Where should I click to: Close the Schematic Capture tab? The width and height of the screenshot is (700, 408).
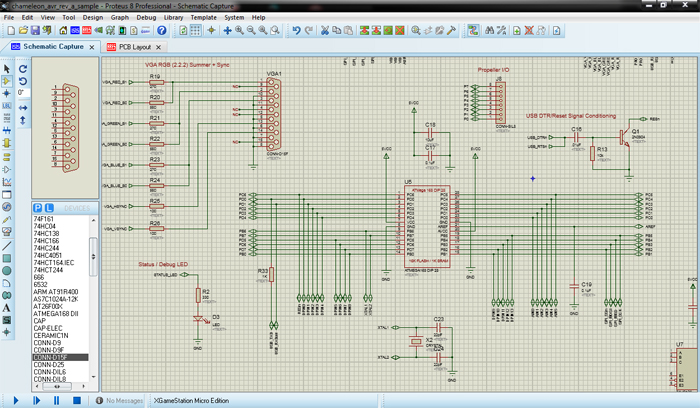coord(92,47)
